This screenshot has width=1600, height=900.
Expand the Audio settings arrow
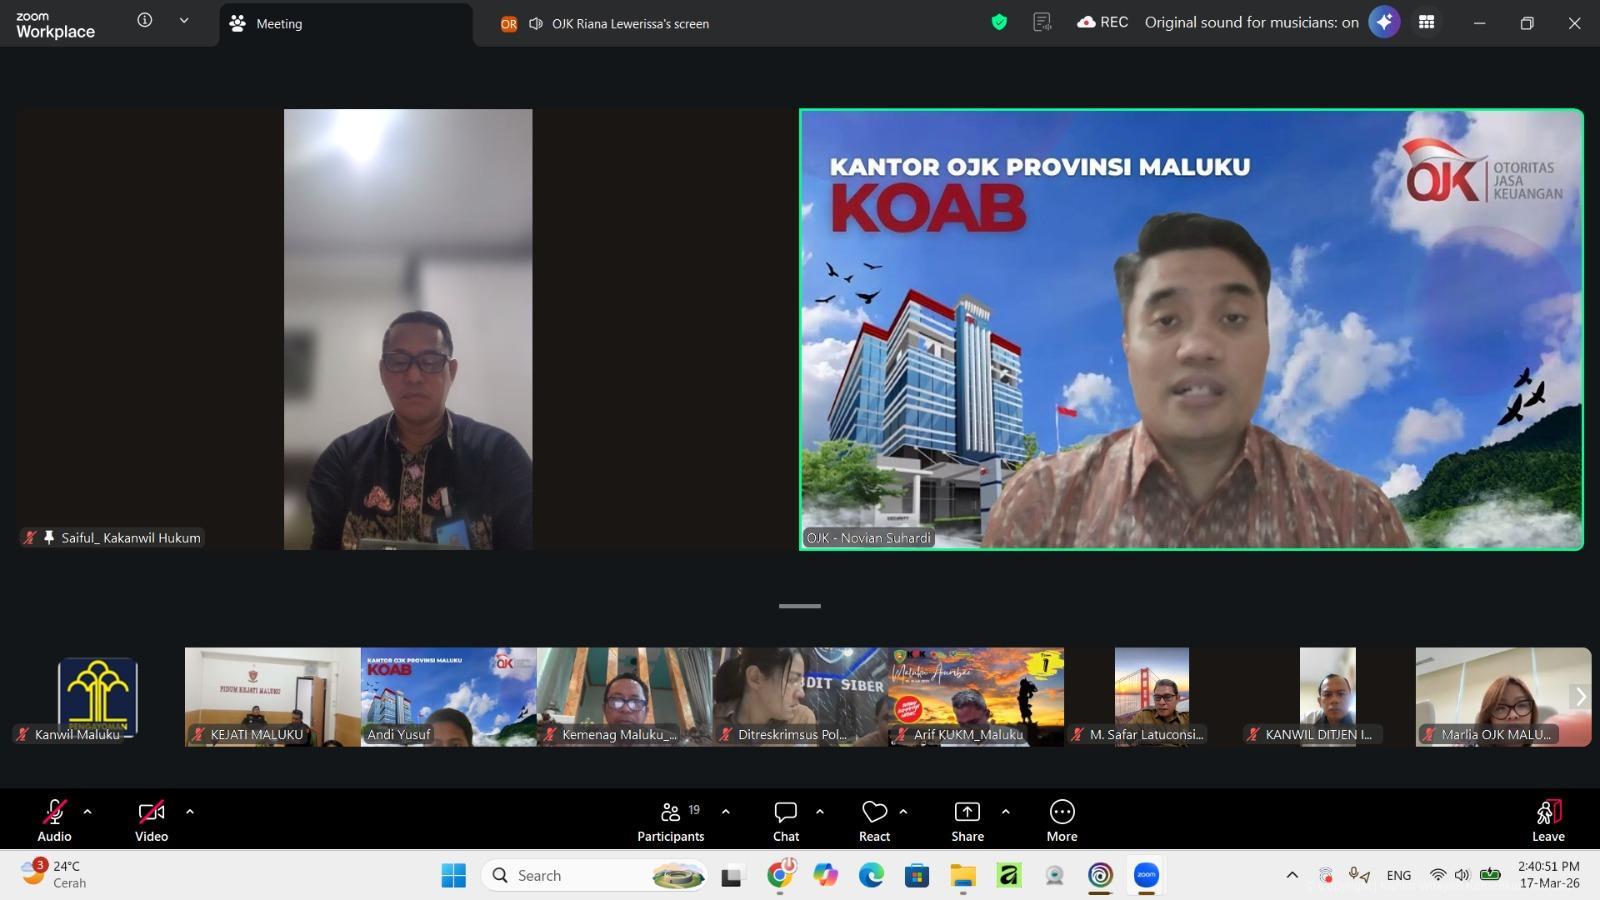88,812
